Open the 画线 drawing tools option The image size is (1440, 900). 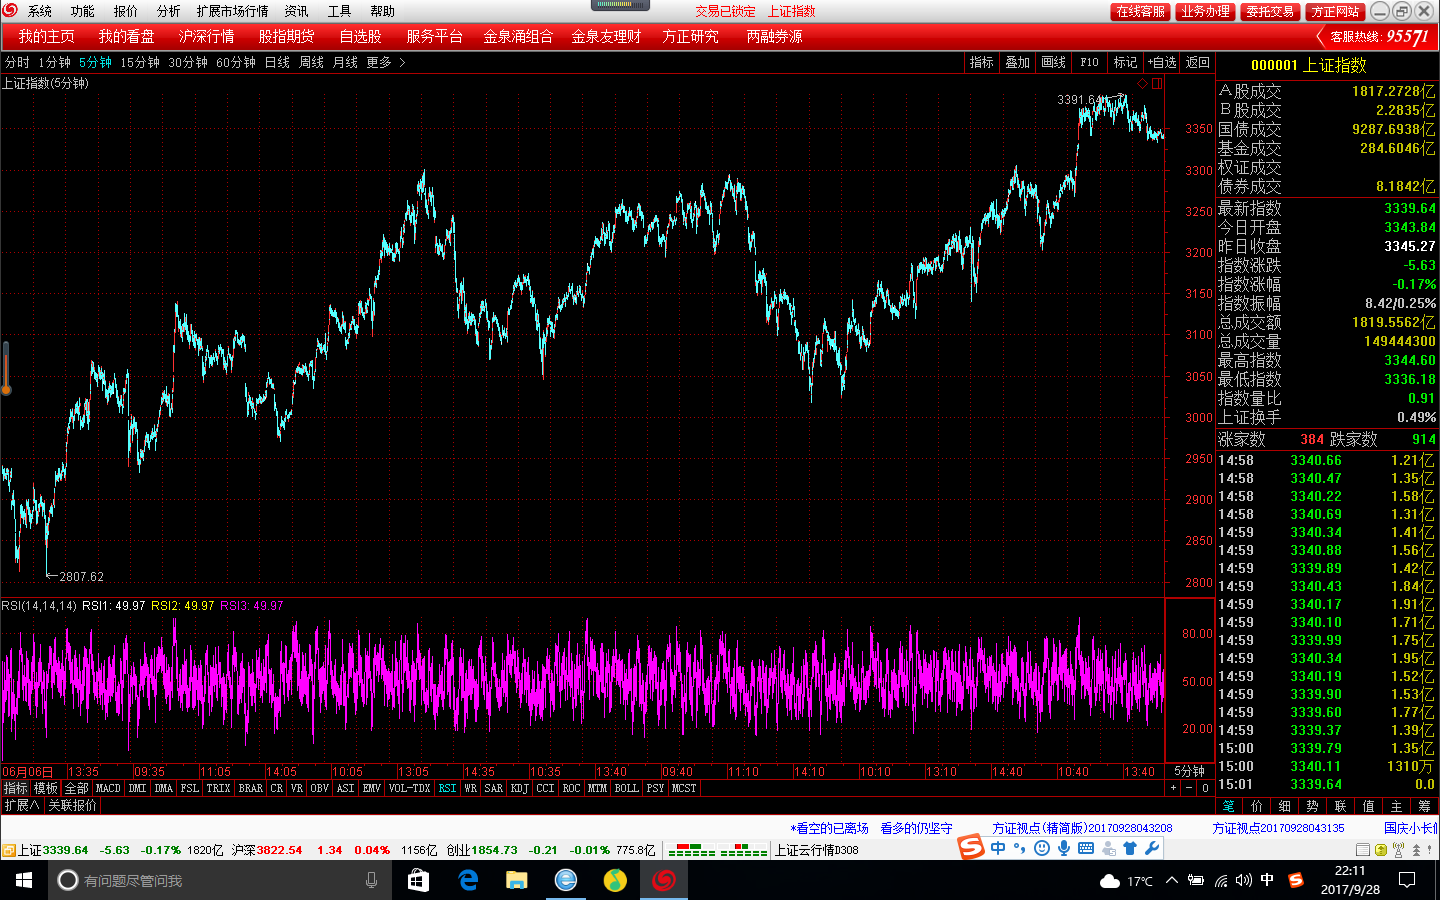[x=1053, y=62]
